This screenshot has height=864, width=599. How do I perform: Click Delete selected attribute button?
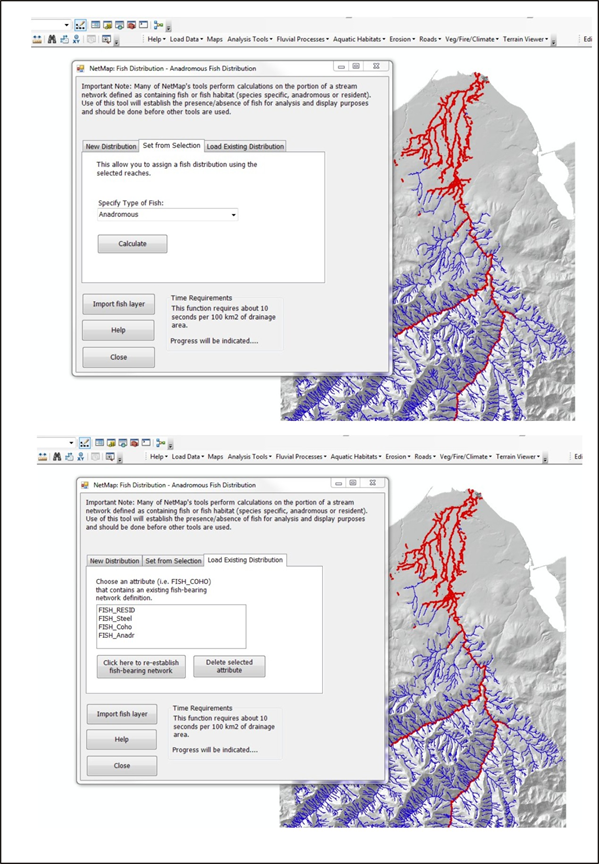229,667
